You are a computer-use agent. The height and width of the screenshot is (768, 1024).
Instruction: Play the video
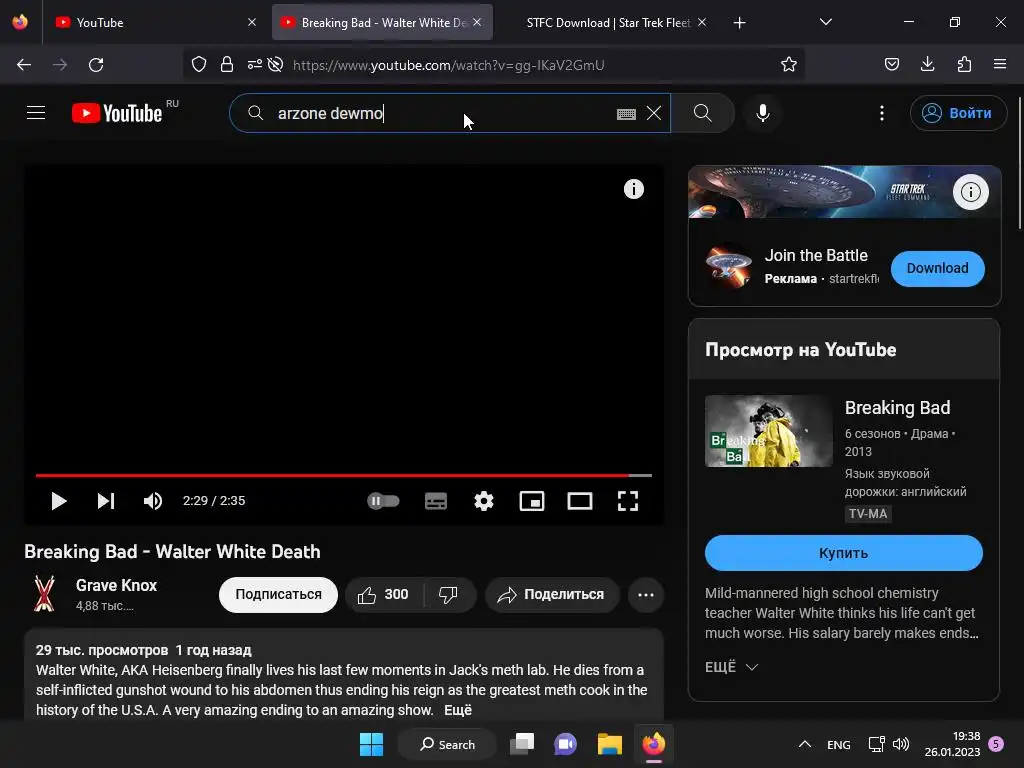tap(59, 501)
